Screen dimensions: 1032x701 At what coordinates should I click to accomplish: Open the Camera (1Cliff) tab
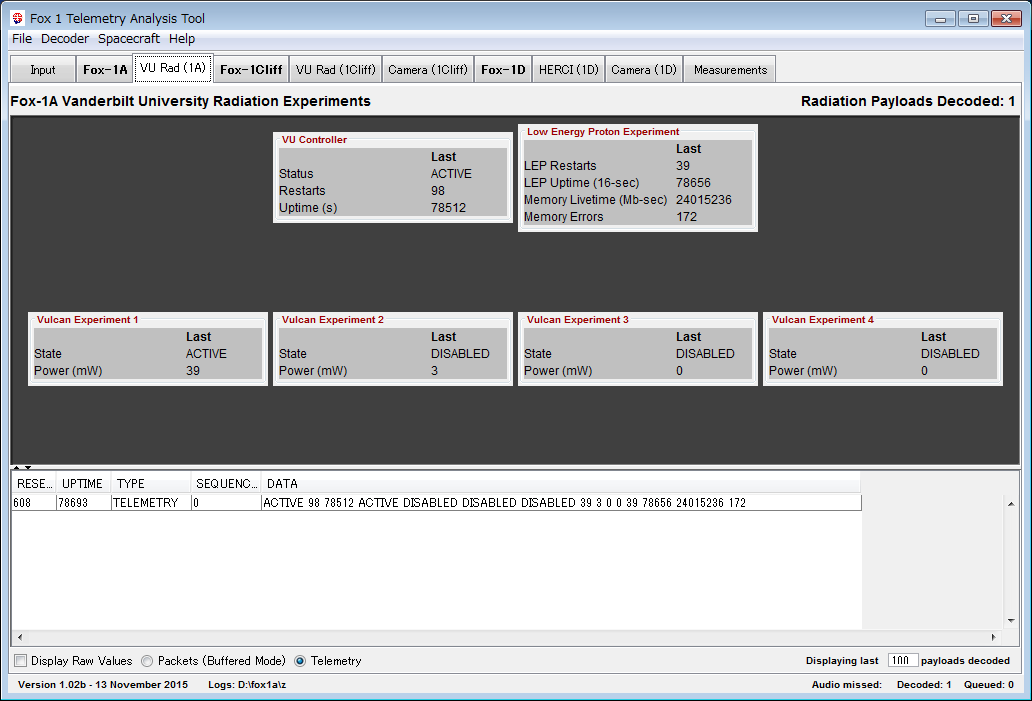point(428,70)
